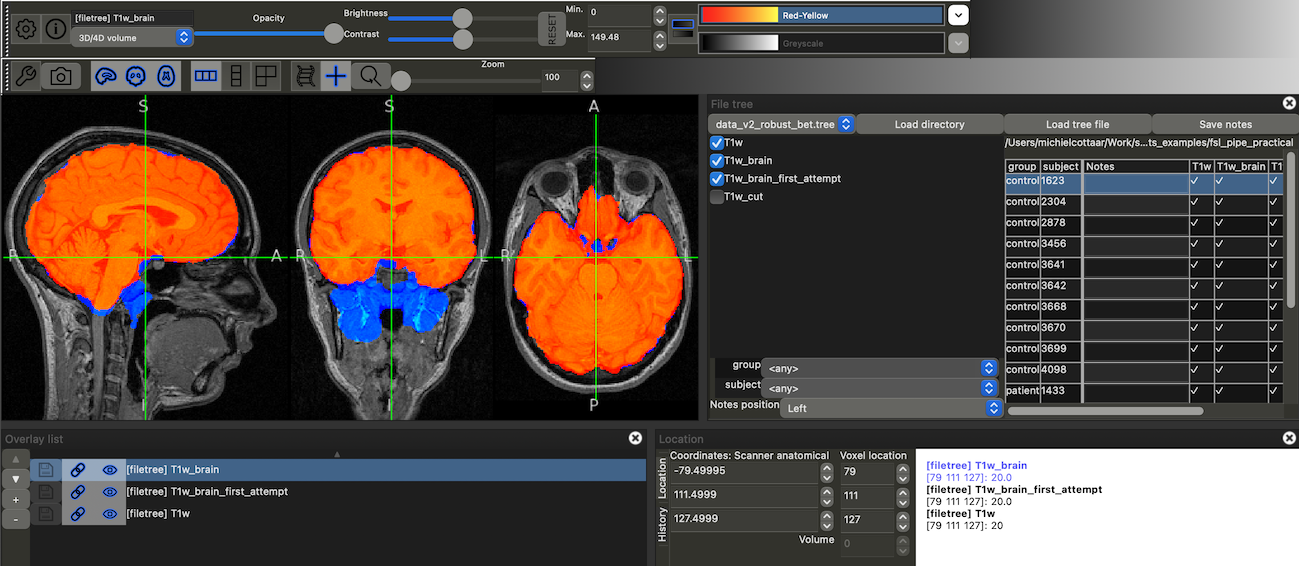Uncheck the T1w_brain_first_attempt file checkbox
Screen dimensions: 1299x566
click(x=716, y=179)
